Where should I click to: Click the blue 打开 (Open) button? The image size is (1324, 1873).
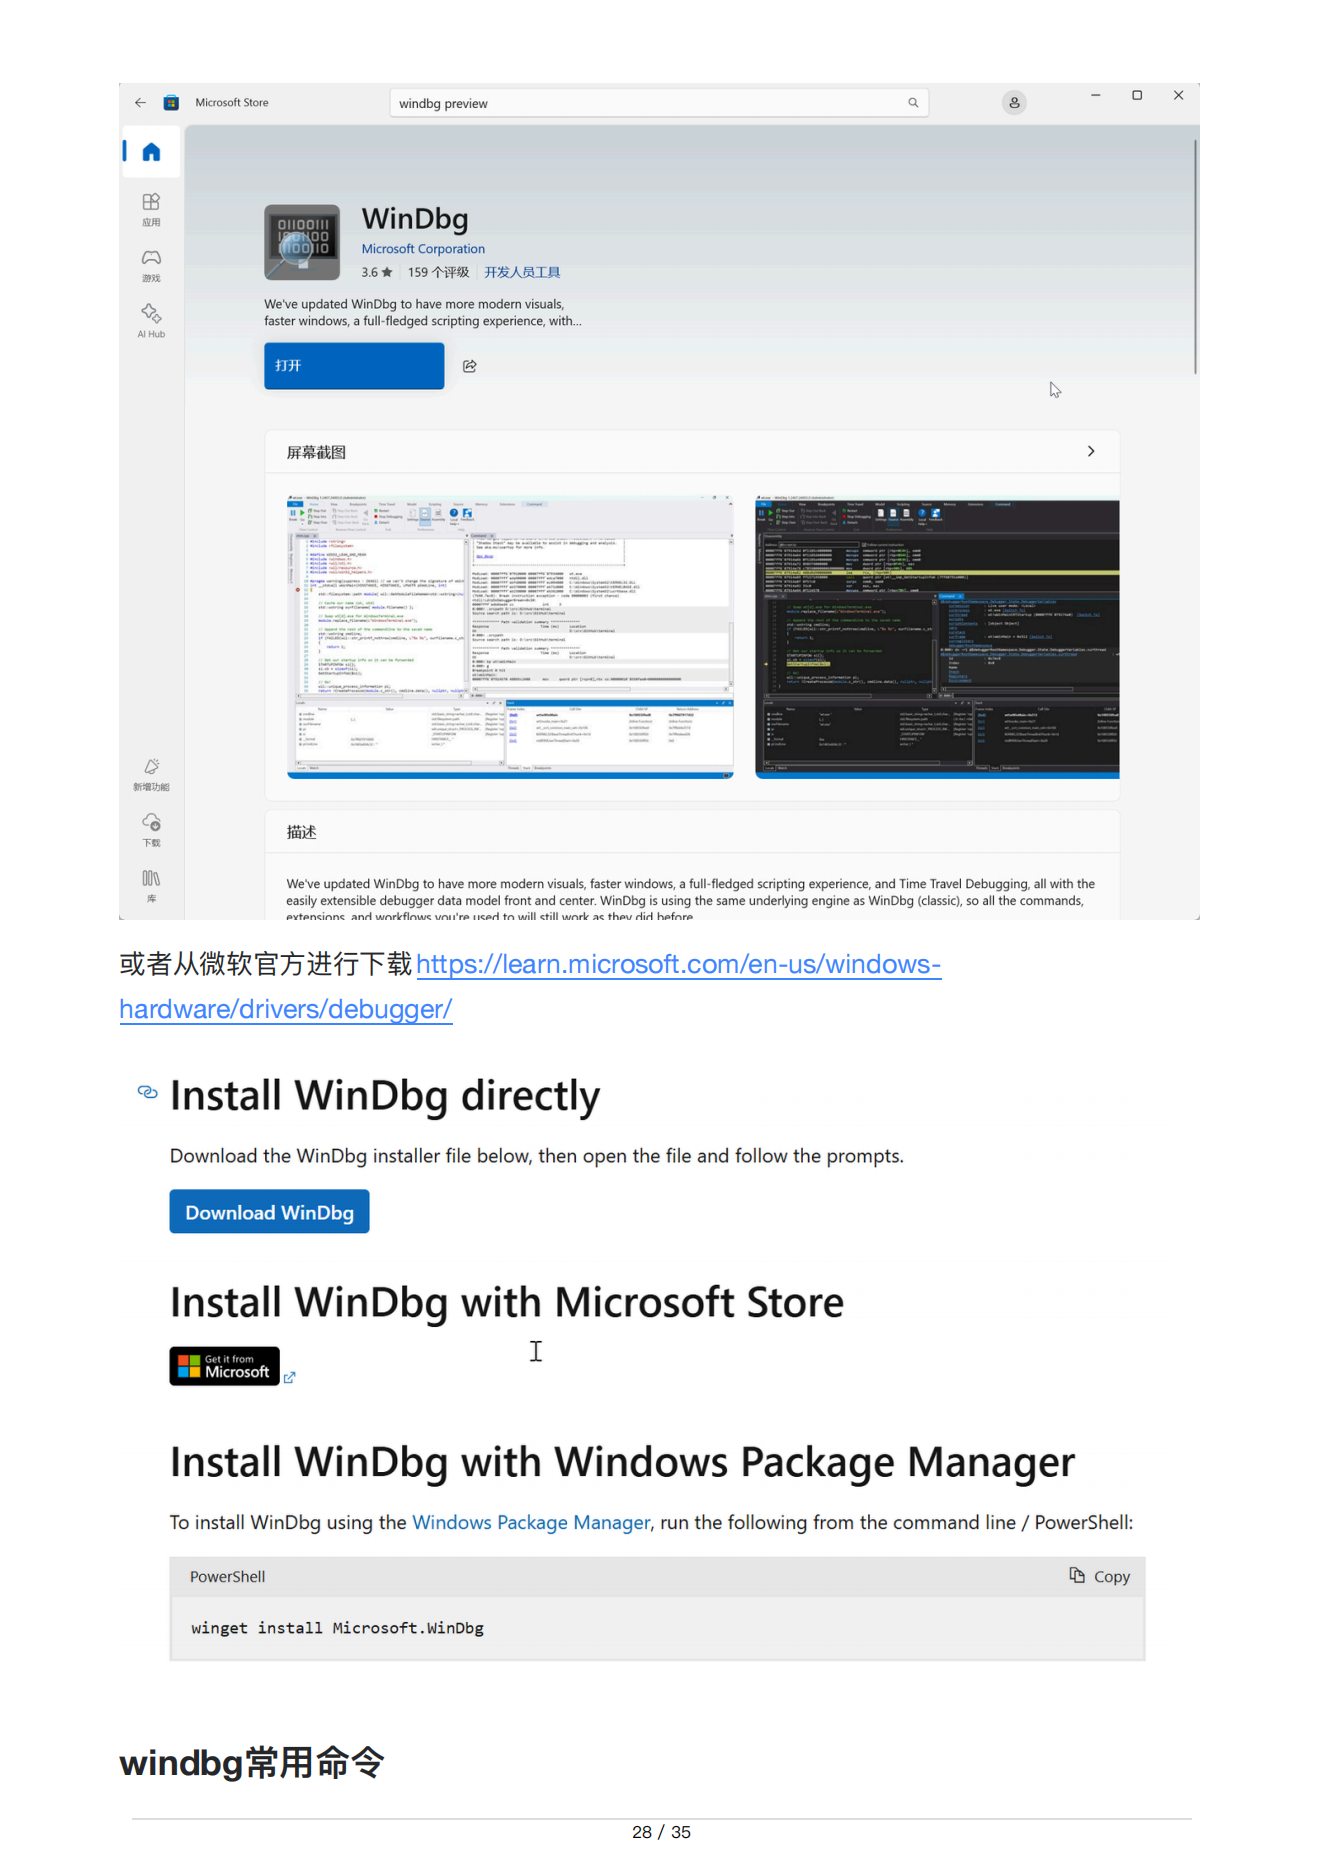[x=354, y=366]
